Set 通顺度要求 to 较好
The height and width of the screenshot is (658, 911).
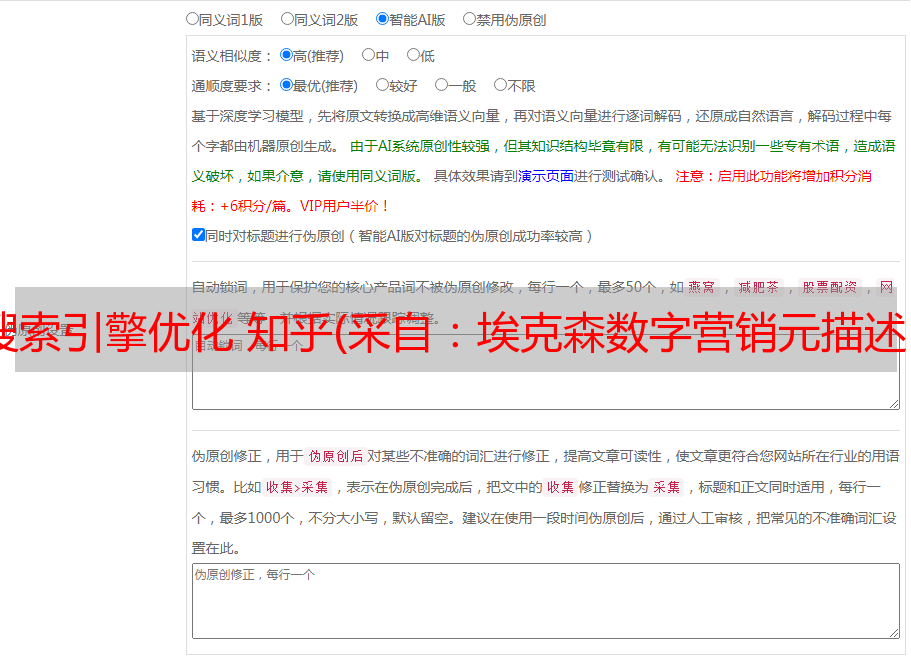(382, 85)
